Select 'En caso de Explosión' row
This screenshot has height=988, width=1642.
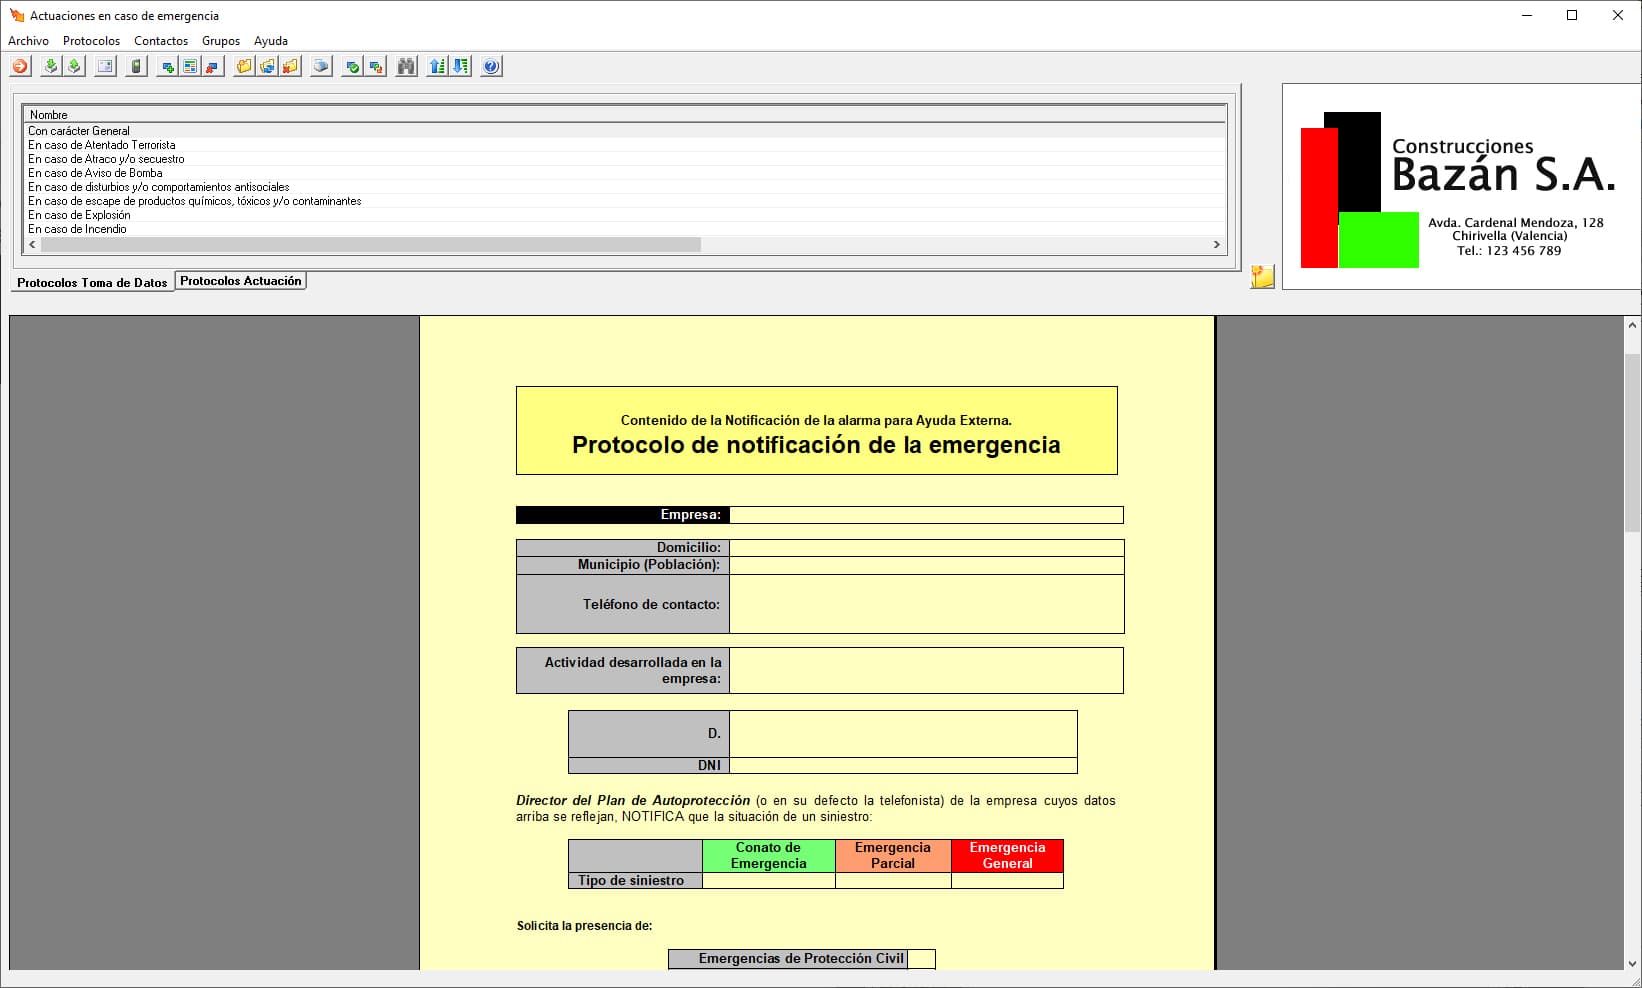[x=624, y=215]
